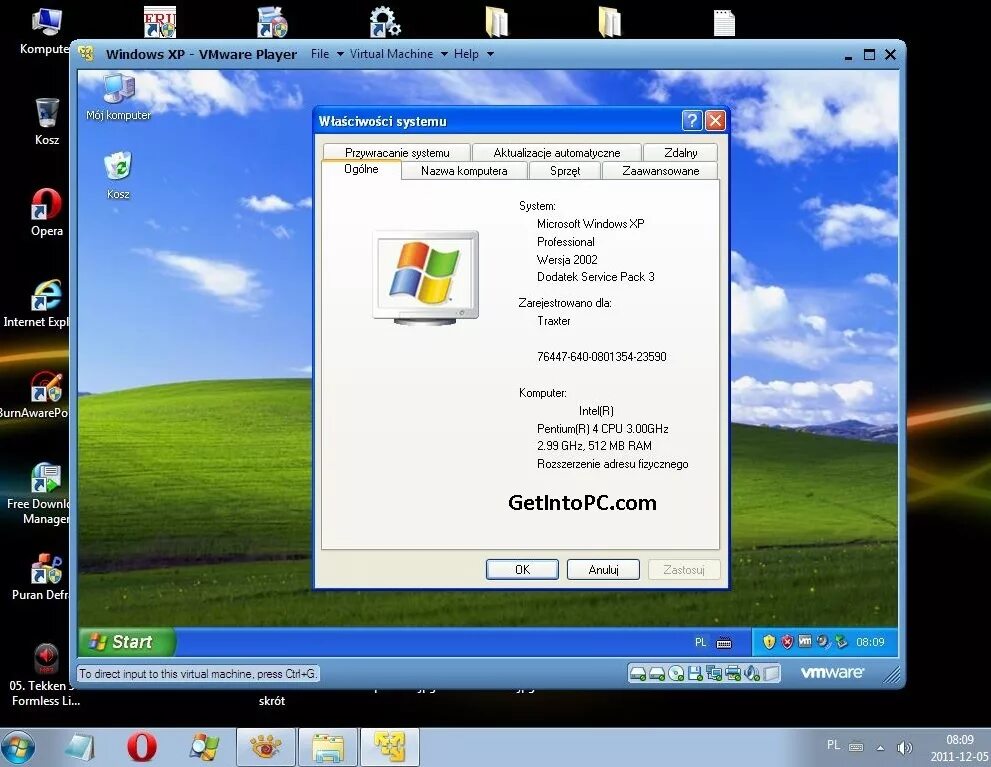Click the help question mark in Właściwości systemu

pos(692,121)
